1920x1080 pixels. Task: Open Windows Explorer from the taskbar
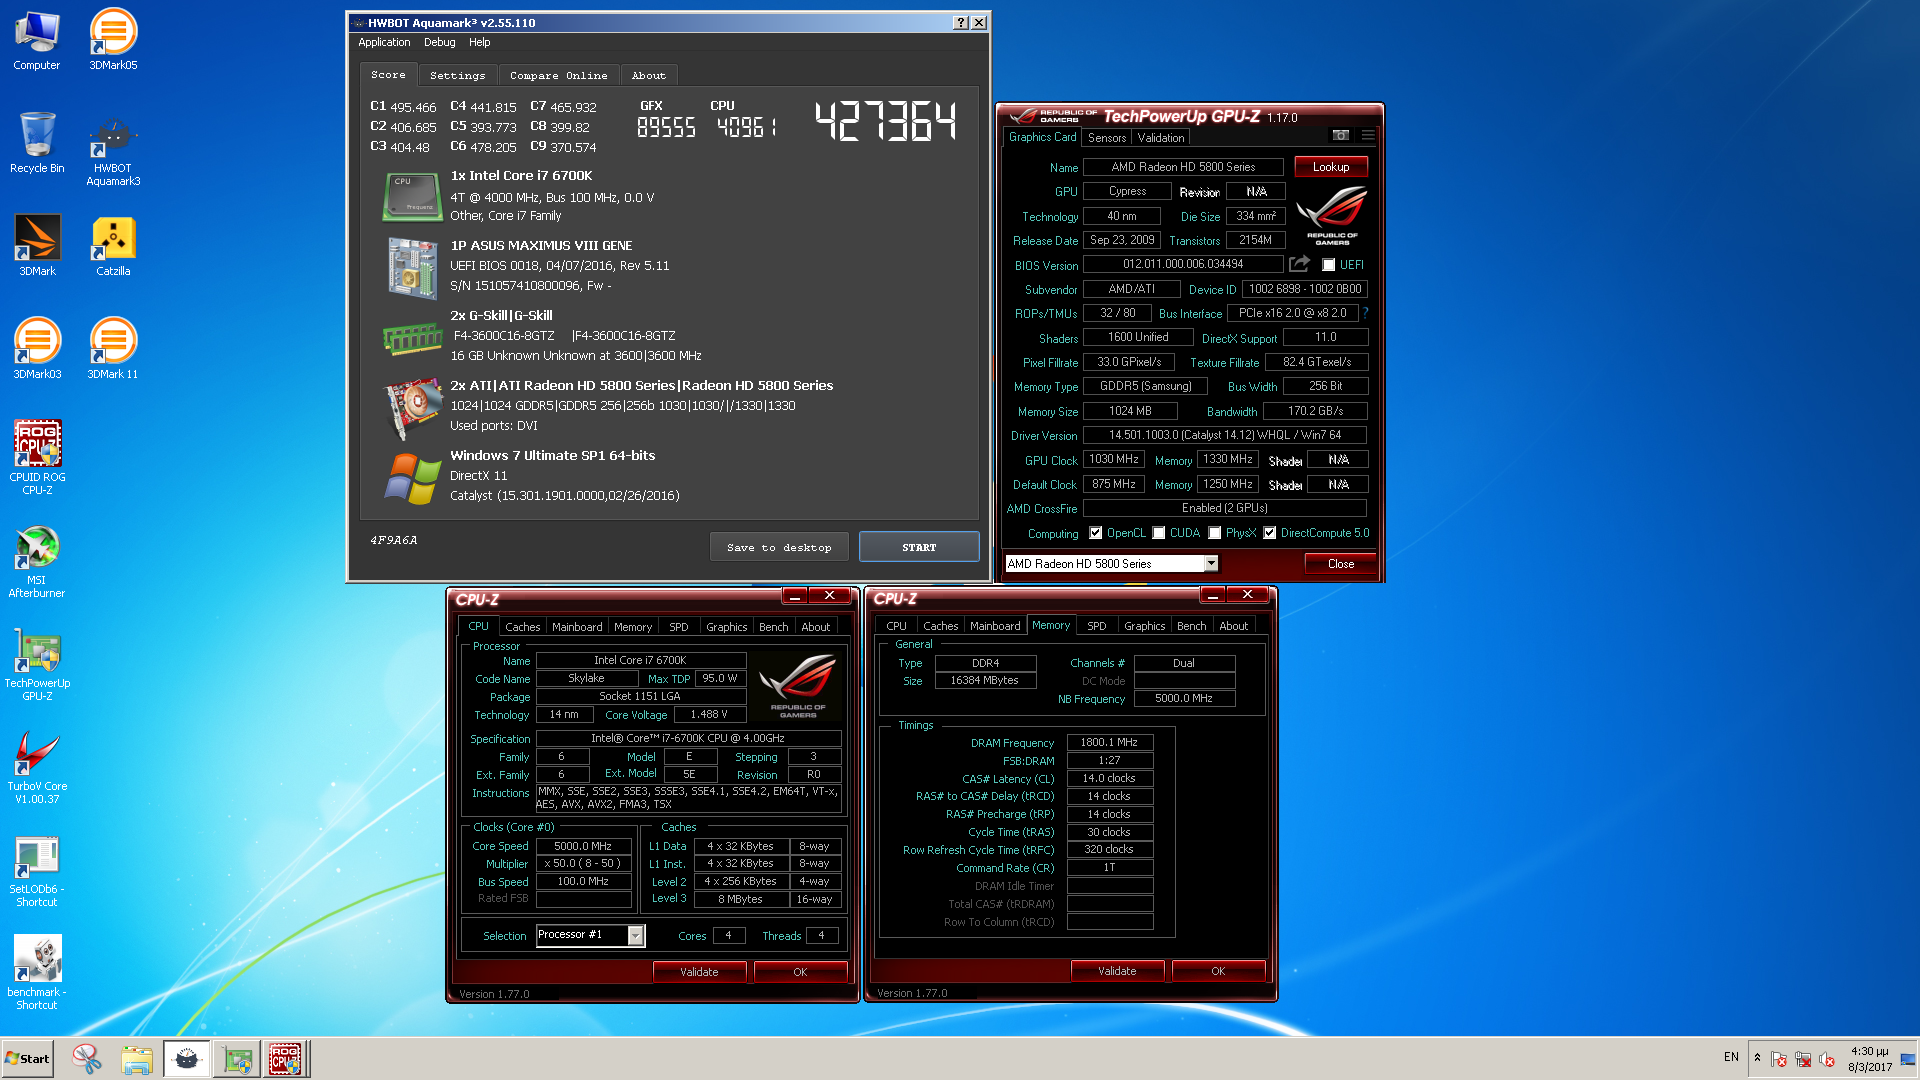pyautogui.click(x=137, y=1059)
